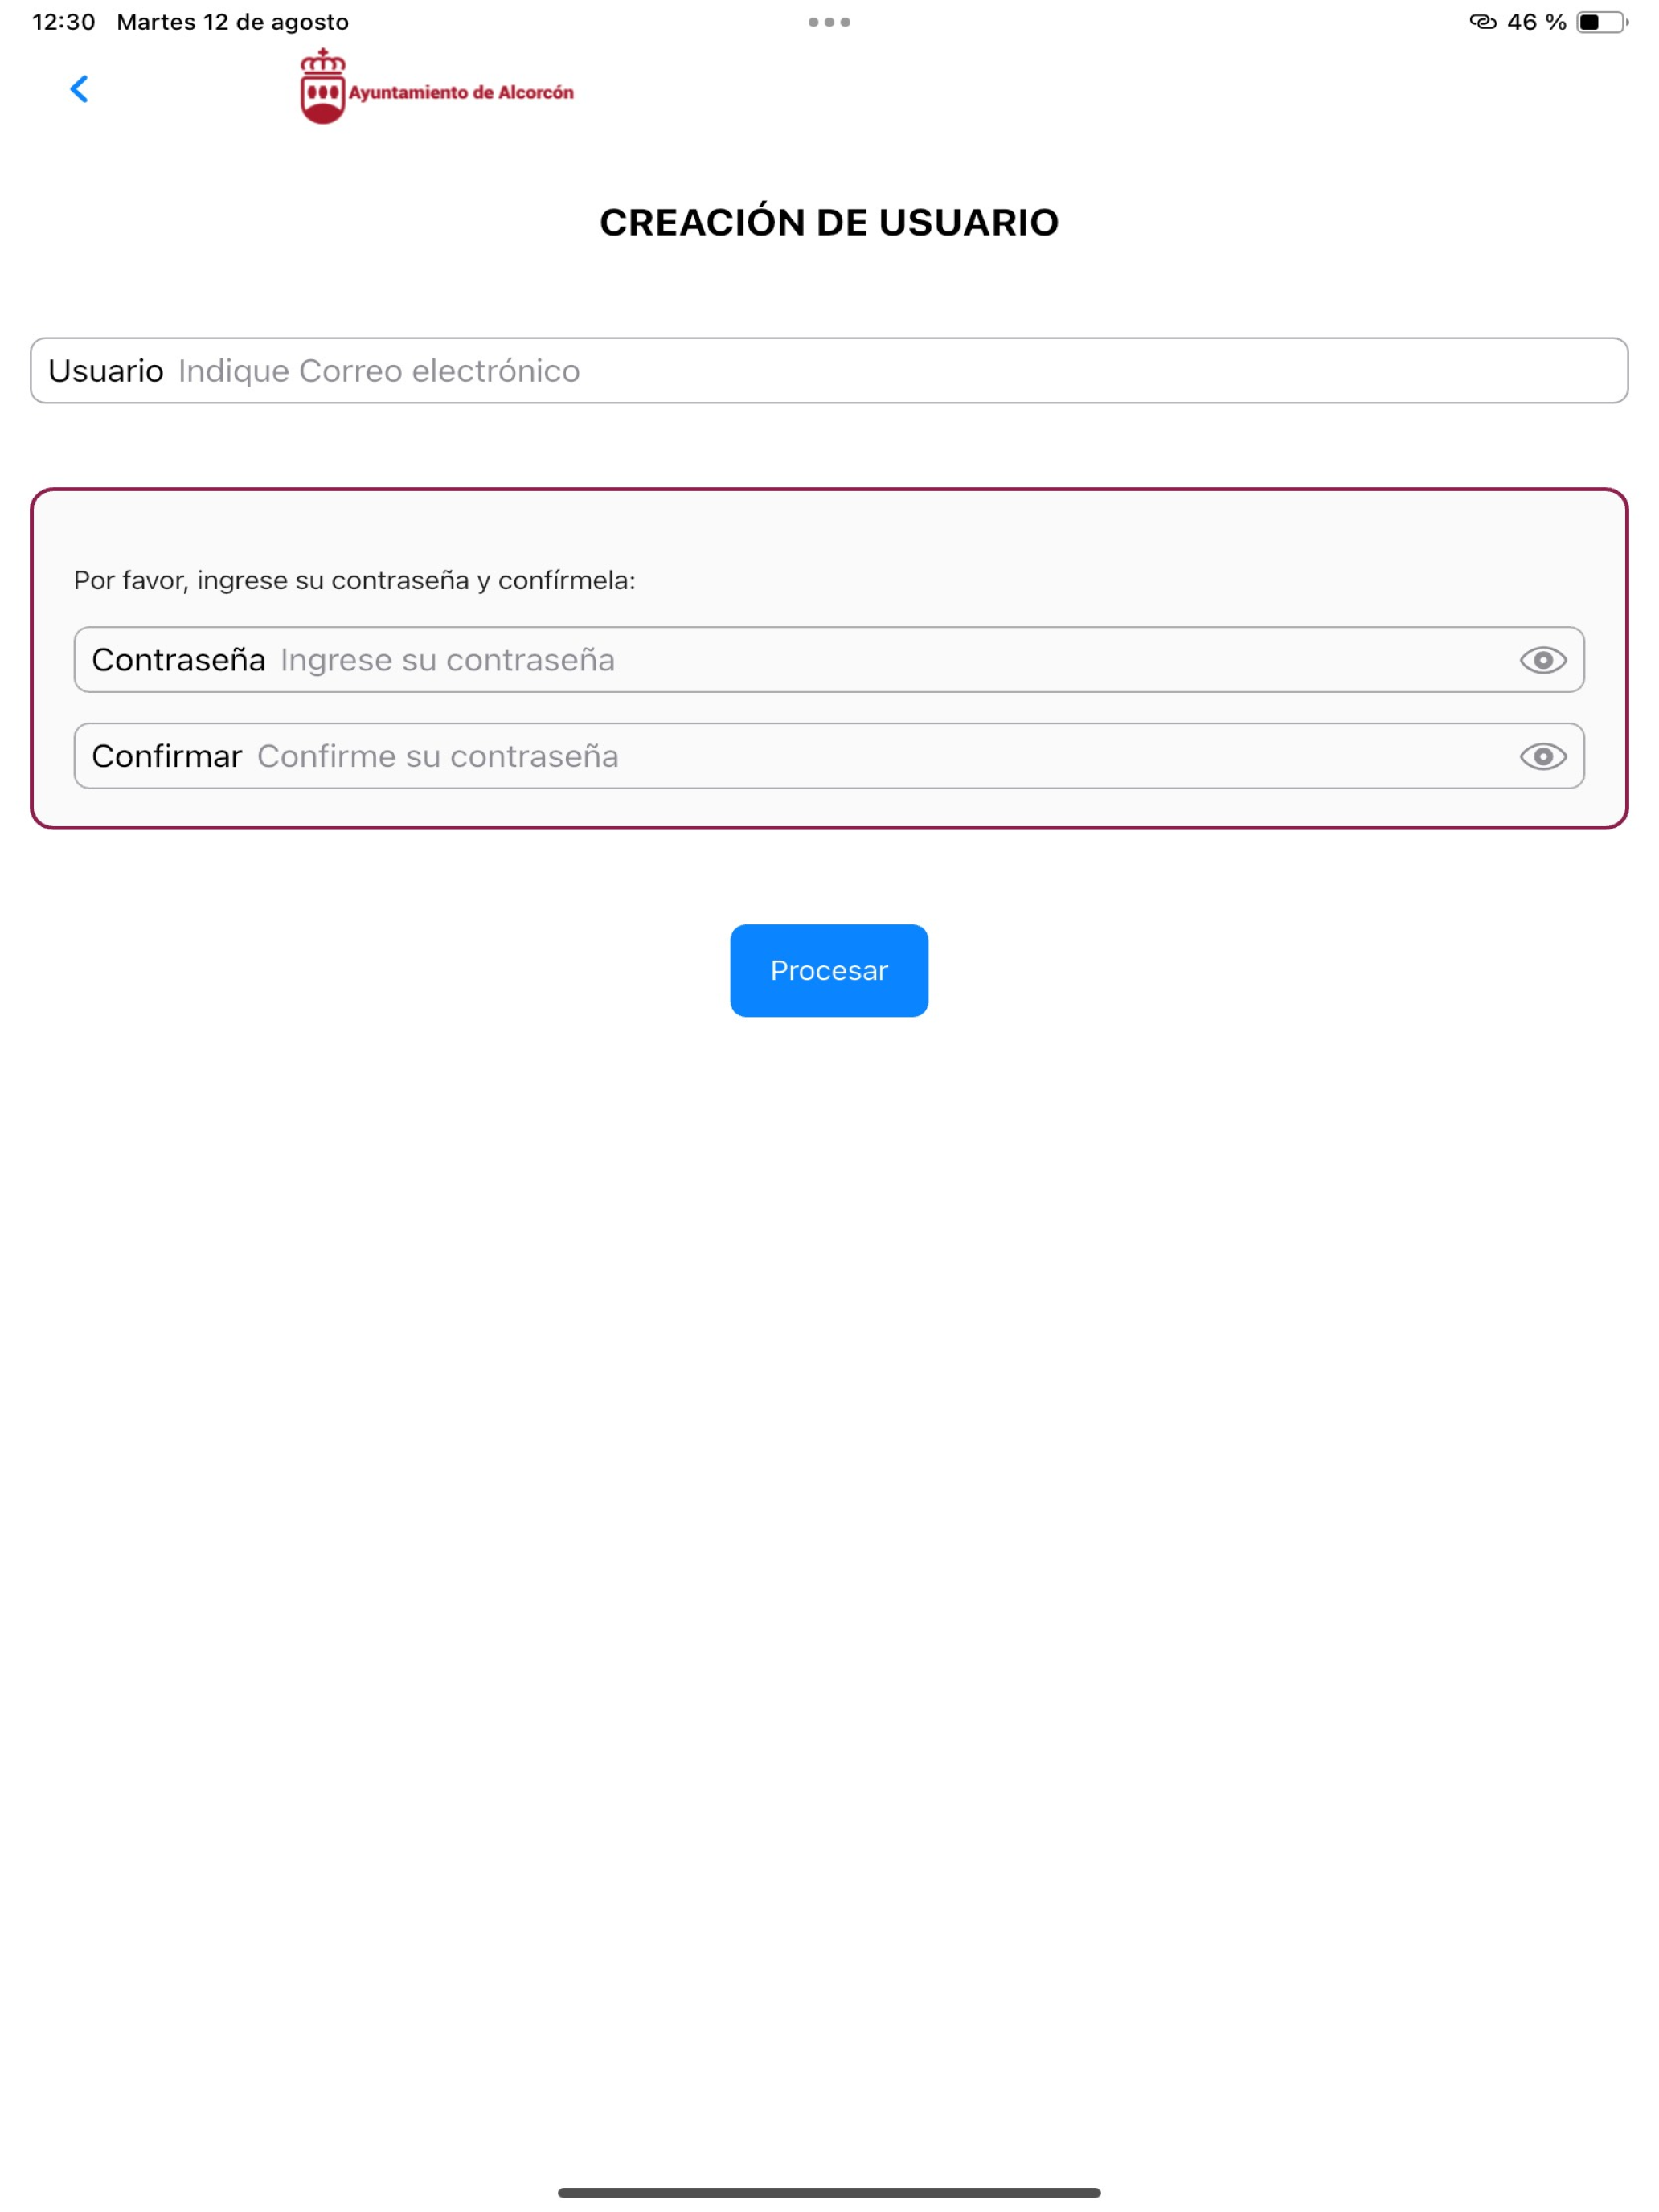Tap the personal hotspot link icon in status bar
The height and width of the screenshot is (2212, 1659).
point(1482,22)
